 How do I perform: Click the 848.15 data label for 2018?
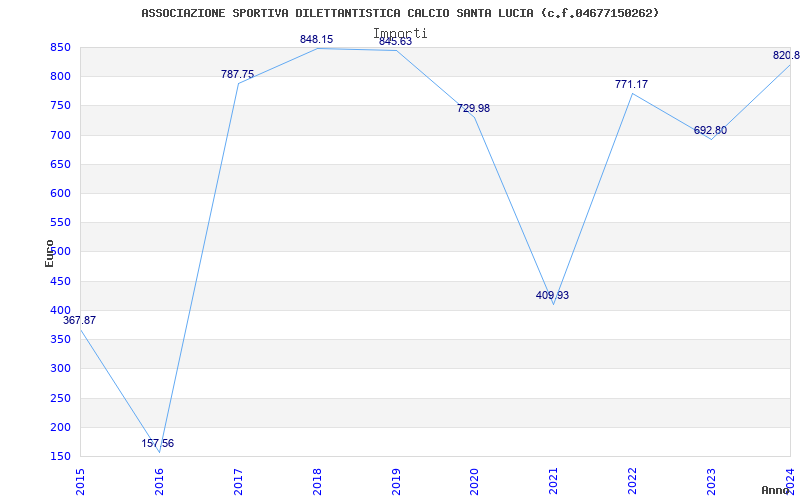316,39
